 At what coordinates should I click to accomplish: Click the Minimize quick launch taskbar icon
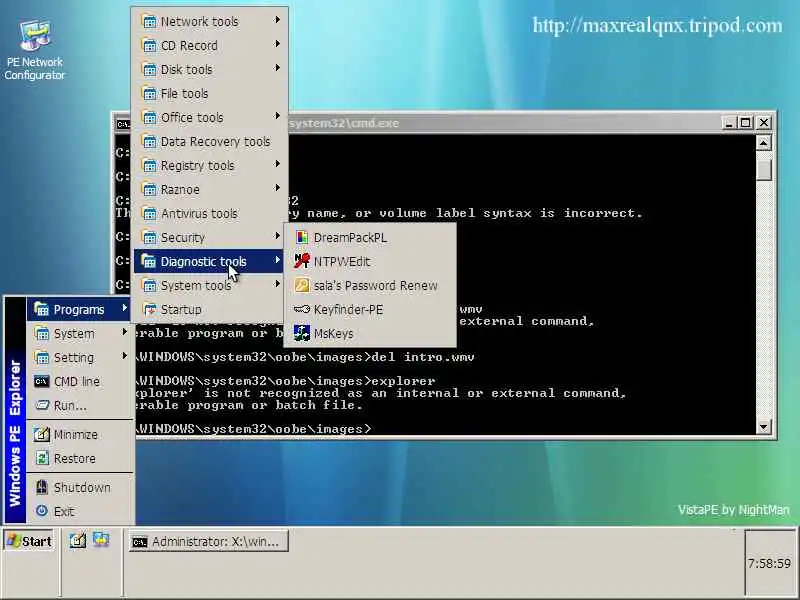[78, 540]
